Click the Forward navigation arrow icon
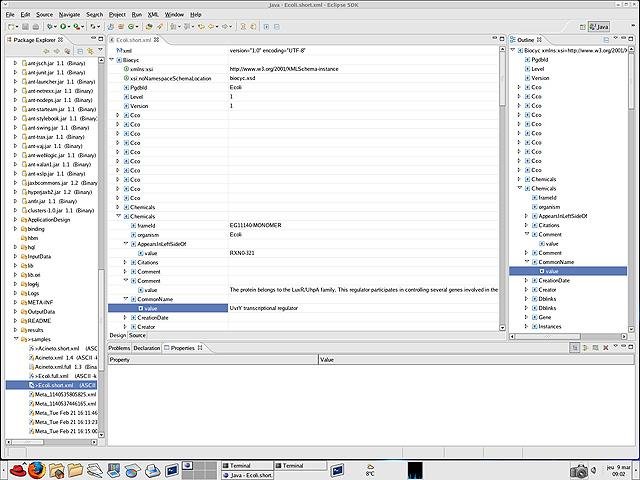 pyautogui.click(x=225, y=27)
